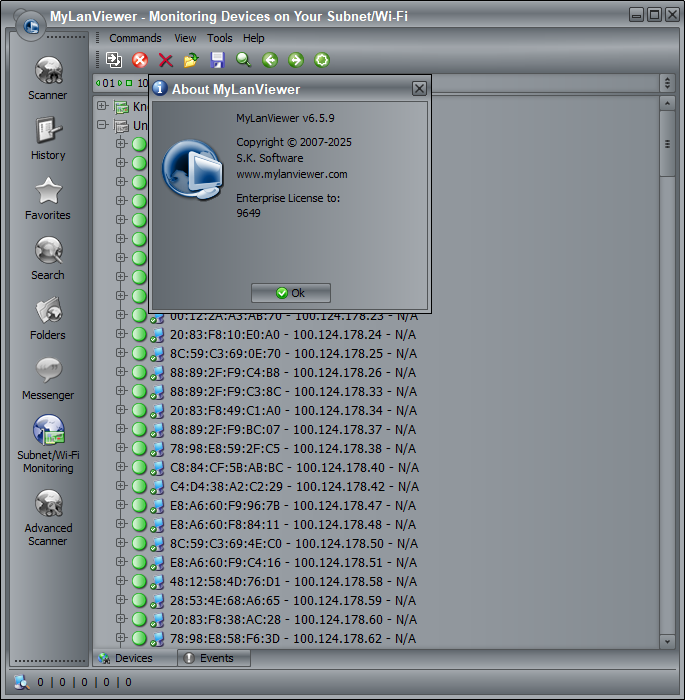Select row 20:83:F8:38:AC:28 - 100.124.178.60
685x700 pixels.
pyautogui.click(x=293, y=620)
